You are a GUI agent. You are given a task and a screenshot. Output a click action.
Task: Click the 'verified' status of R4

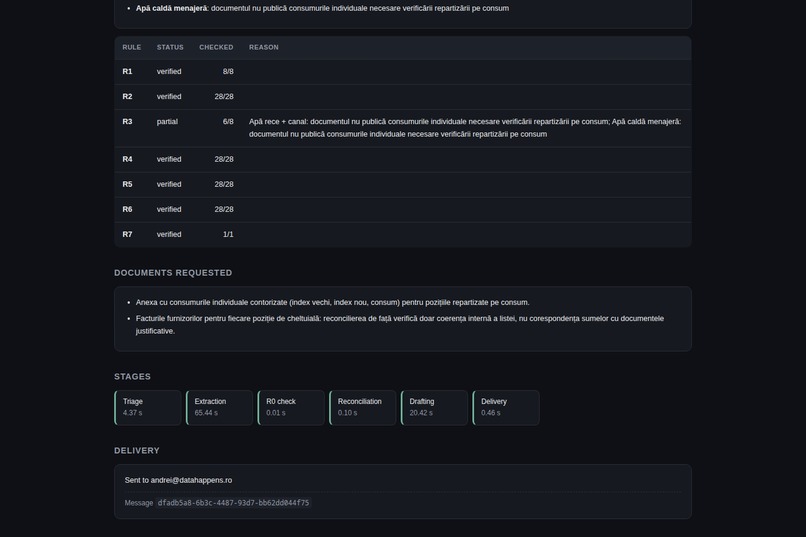coord(169,159)
